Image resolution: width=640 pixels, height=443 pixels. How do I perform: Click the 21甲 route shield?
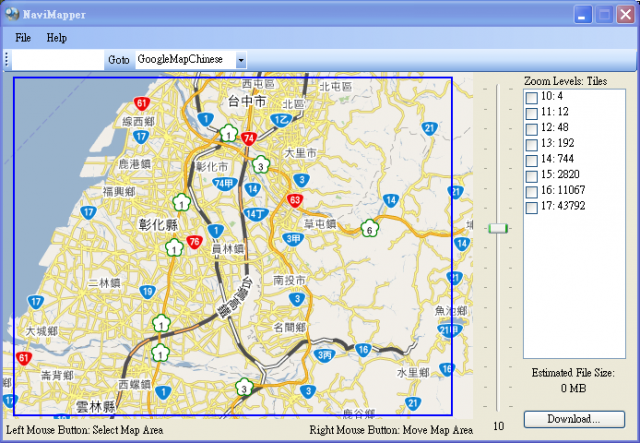coord(450,330)
